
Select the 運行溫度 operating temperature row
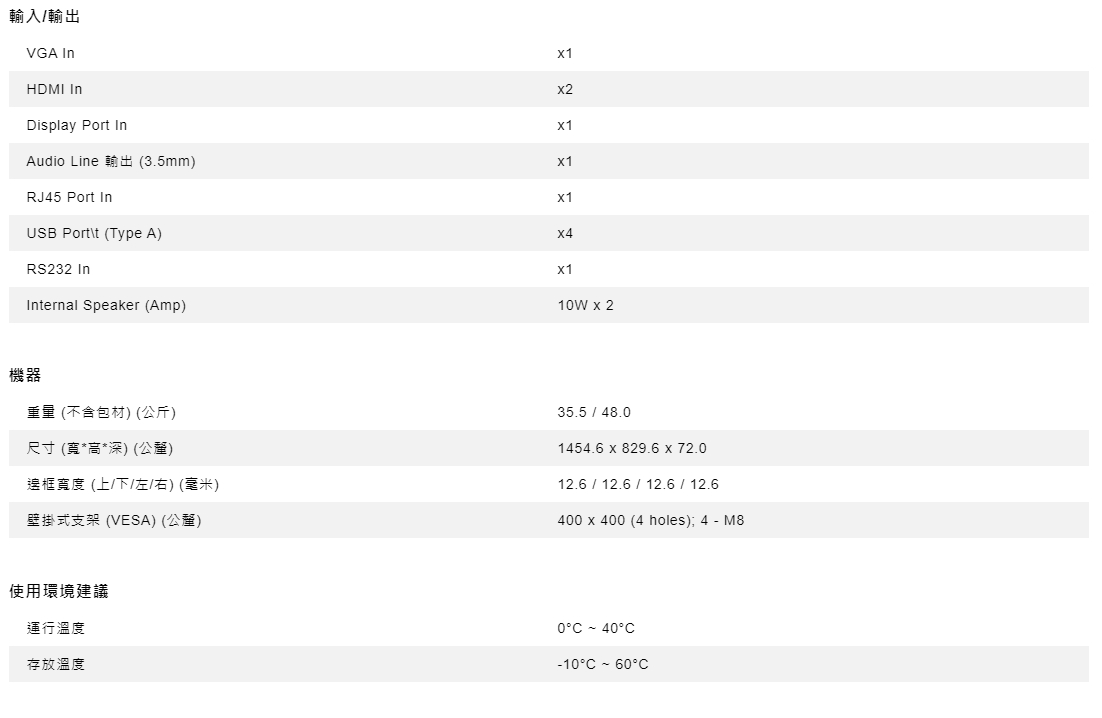point(549,628)
